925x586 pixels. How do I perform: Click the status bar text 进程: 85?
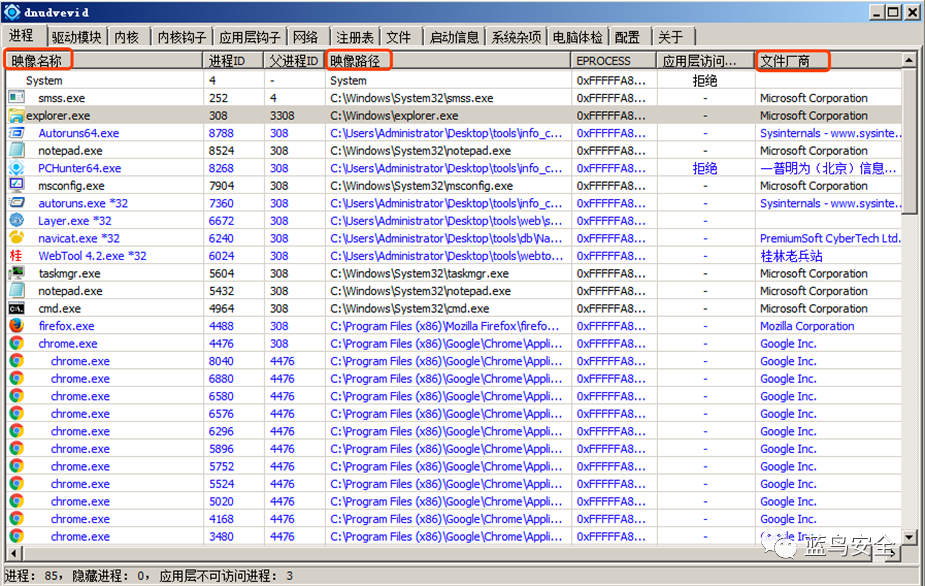point(33,575)
